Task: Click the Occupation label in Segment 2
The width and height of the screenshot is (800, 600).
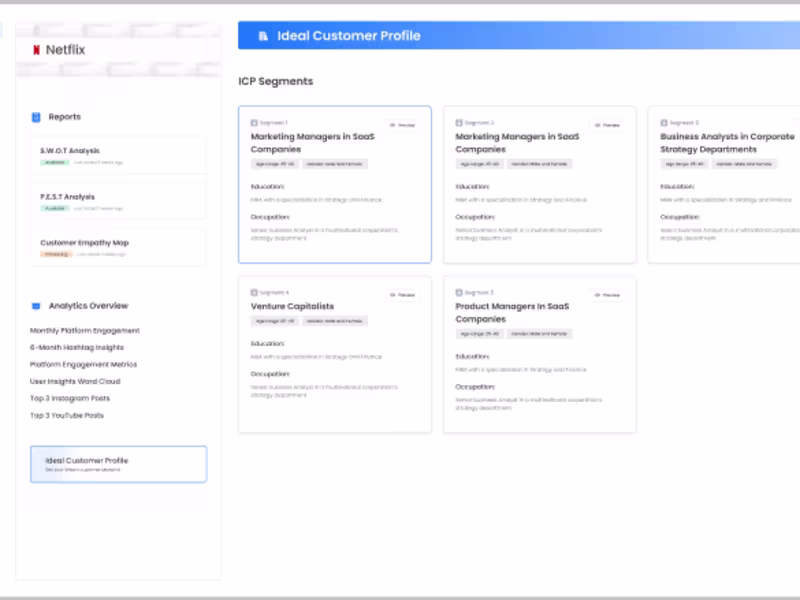Action: pyautogui.click(x=475, y=217)
